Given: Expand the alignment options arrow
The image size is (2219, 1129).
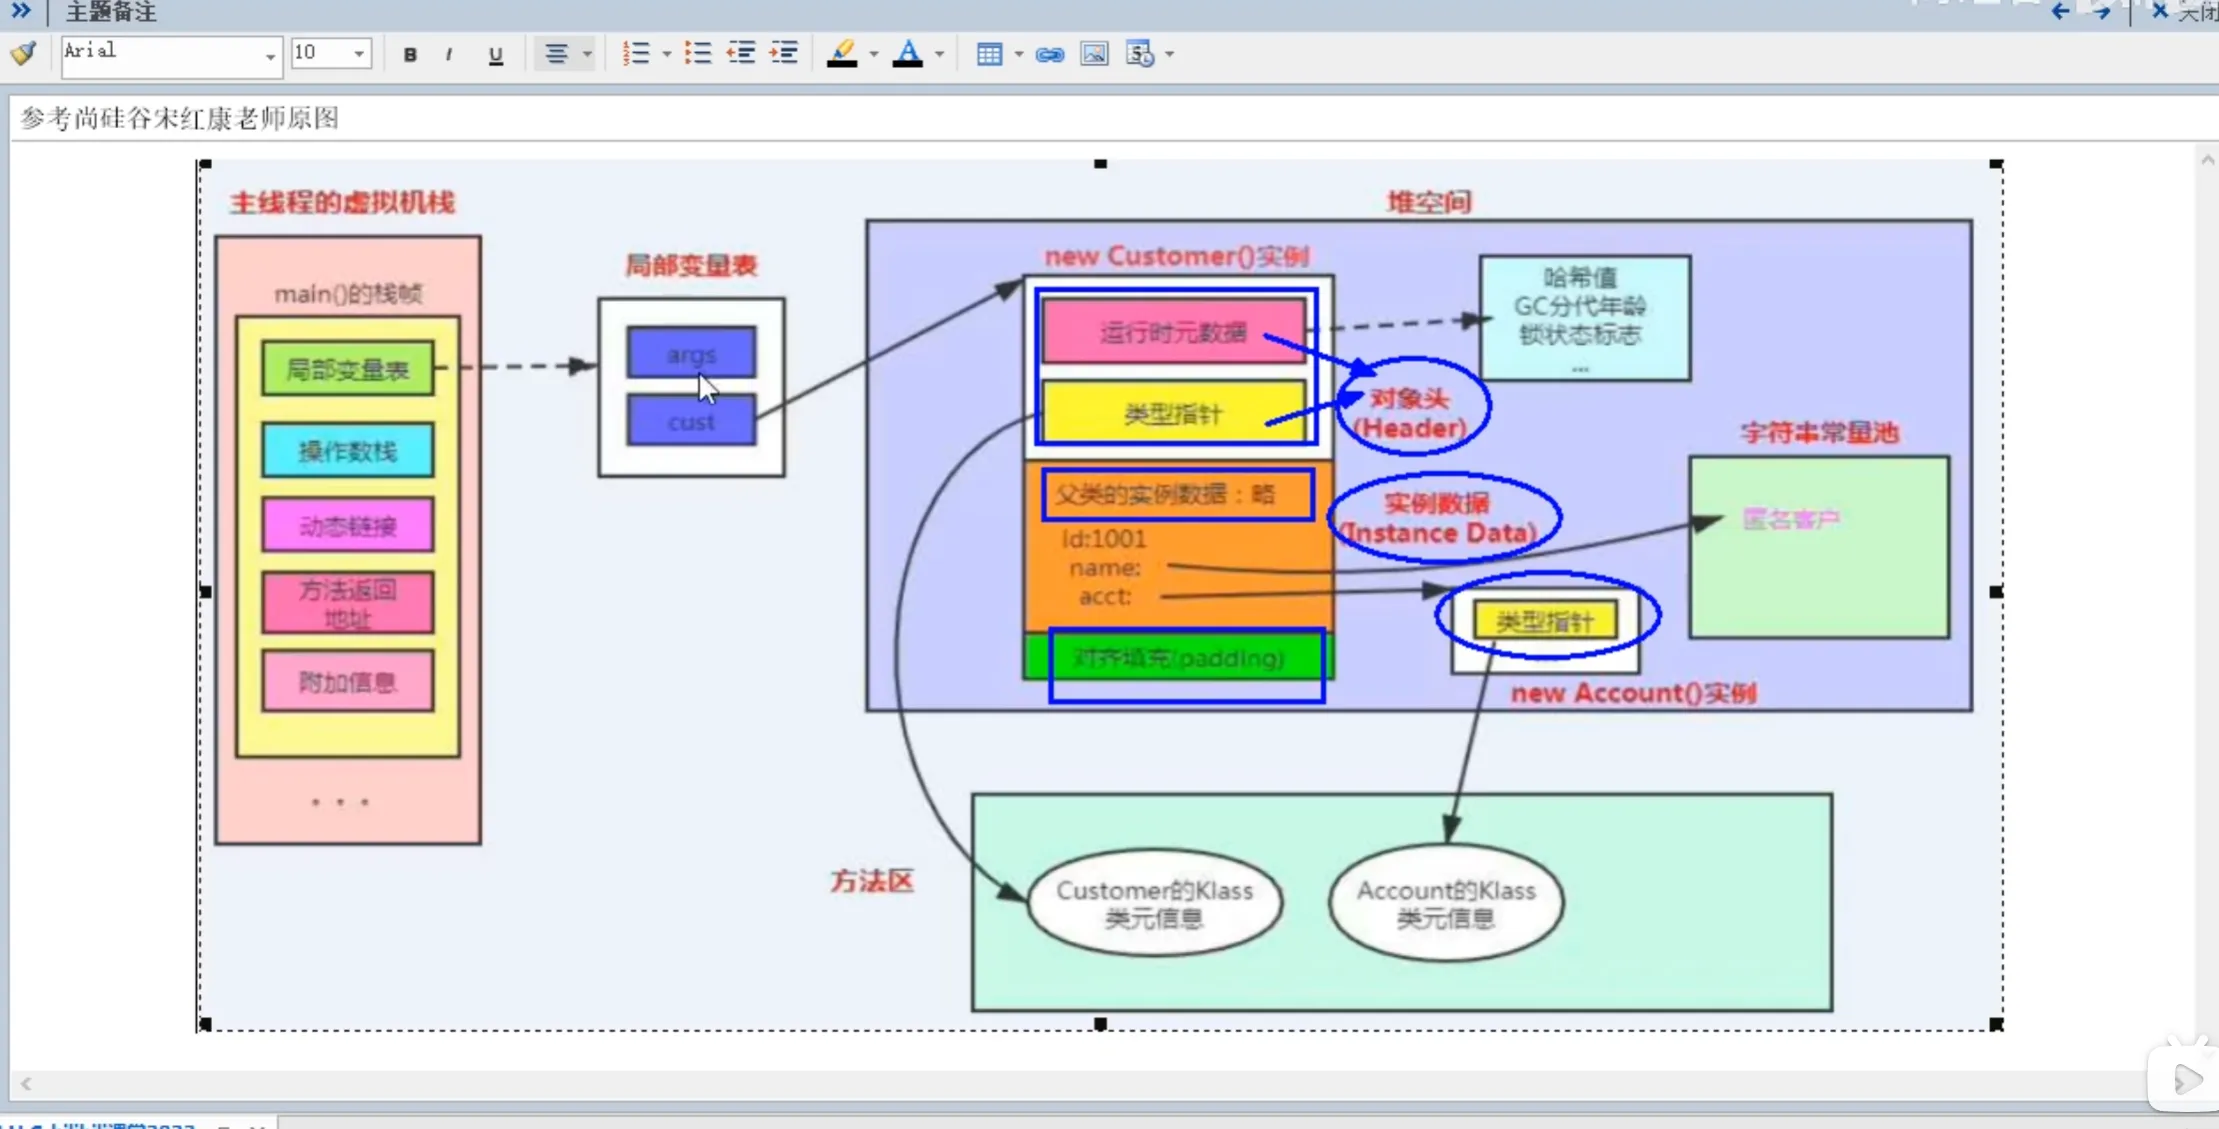Looking at the screenshot, I should [x=588, y=54].
